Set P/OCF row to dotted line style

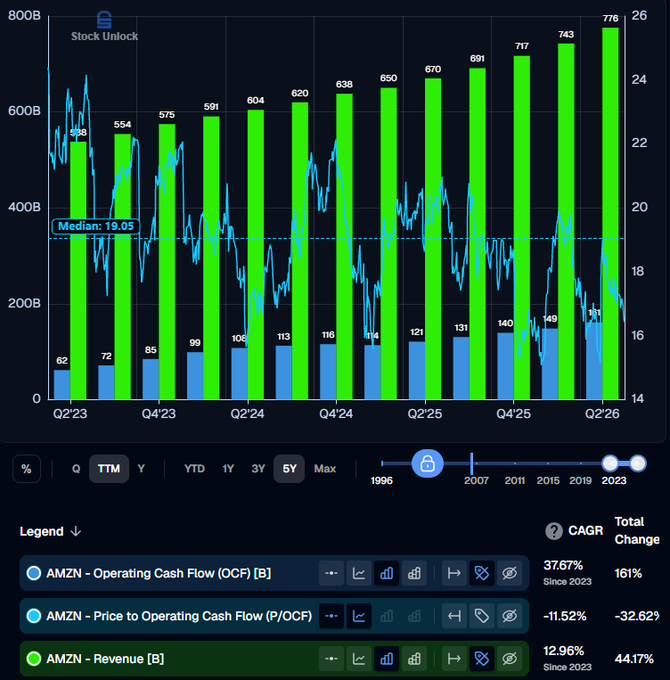pyautogui.click(x=331, y=616)
